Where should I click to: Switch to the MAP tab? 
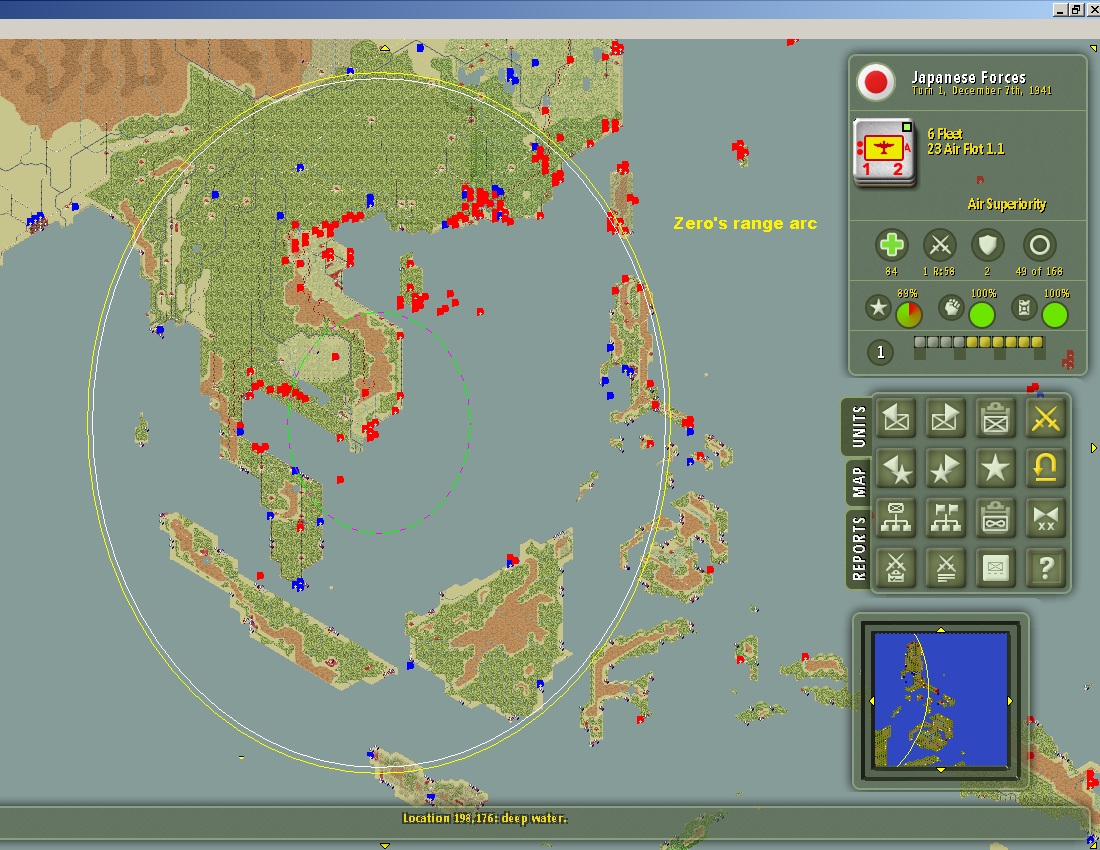[858, 483]
